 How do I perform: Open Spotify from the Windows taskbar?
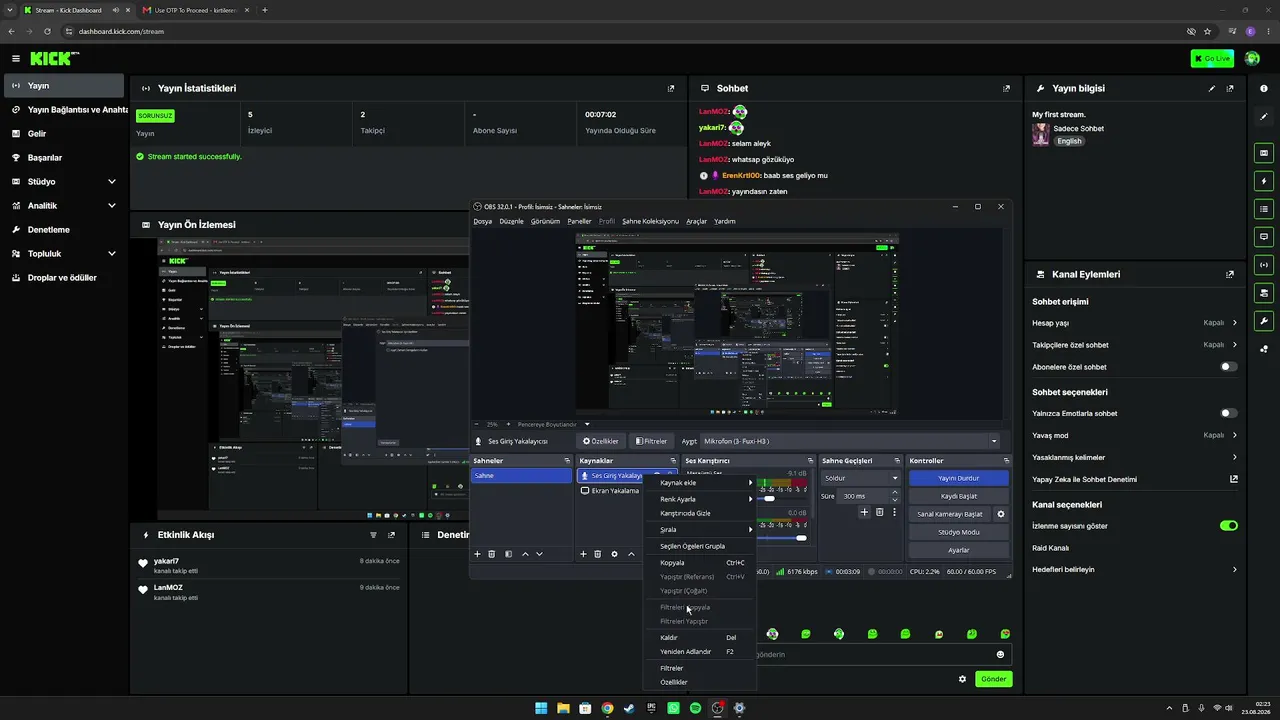coord(695,708)
